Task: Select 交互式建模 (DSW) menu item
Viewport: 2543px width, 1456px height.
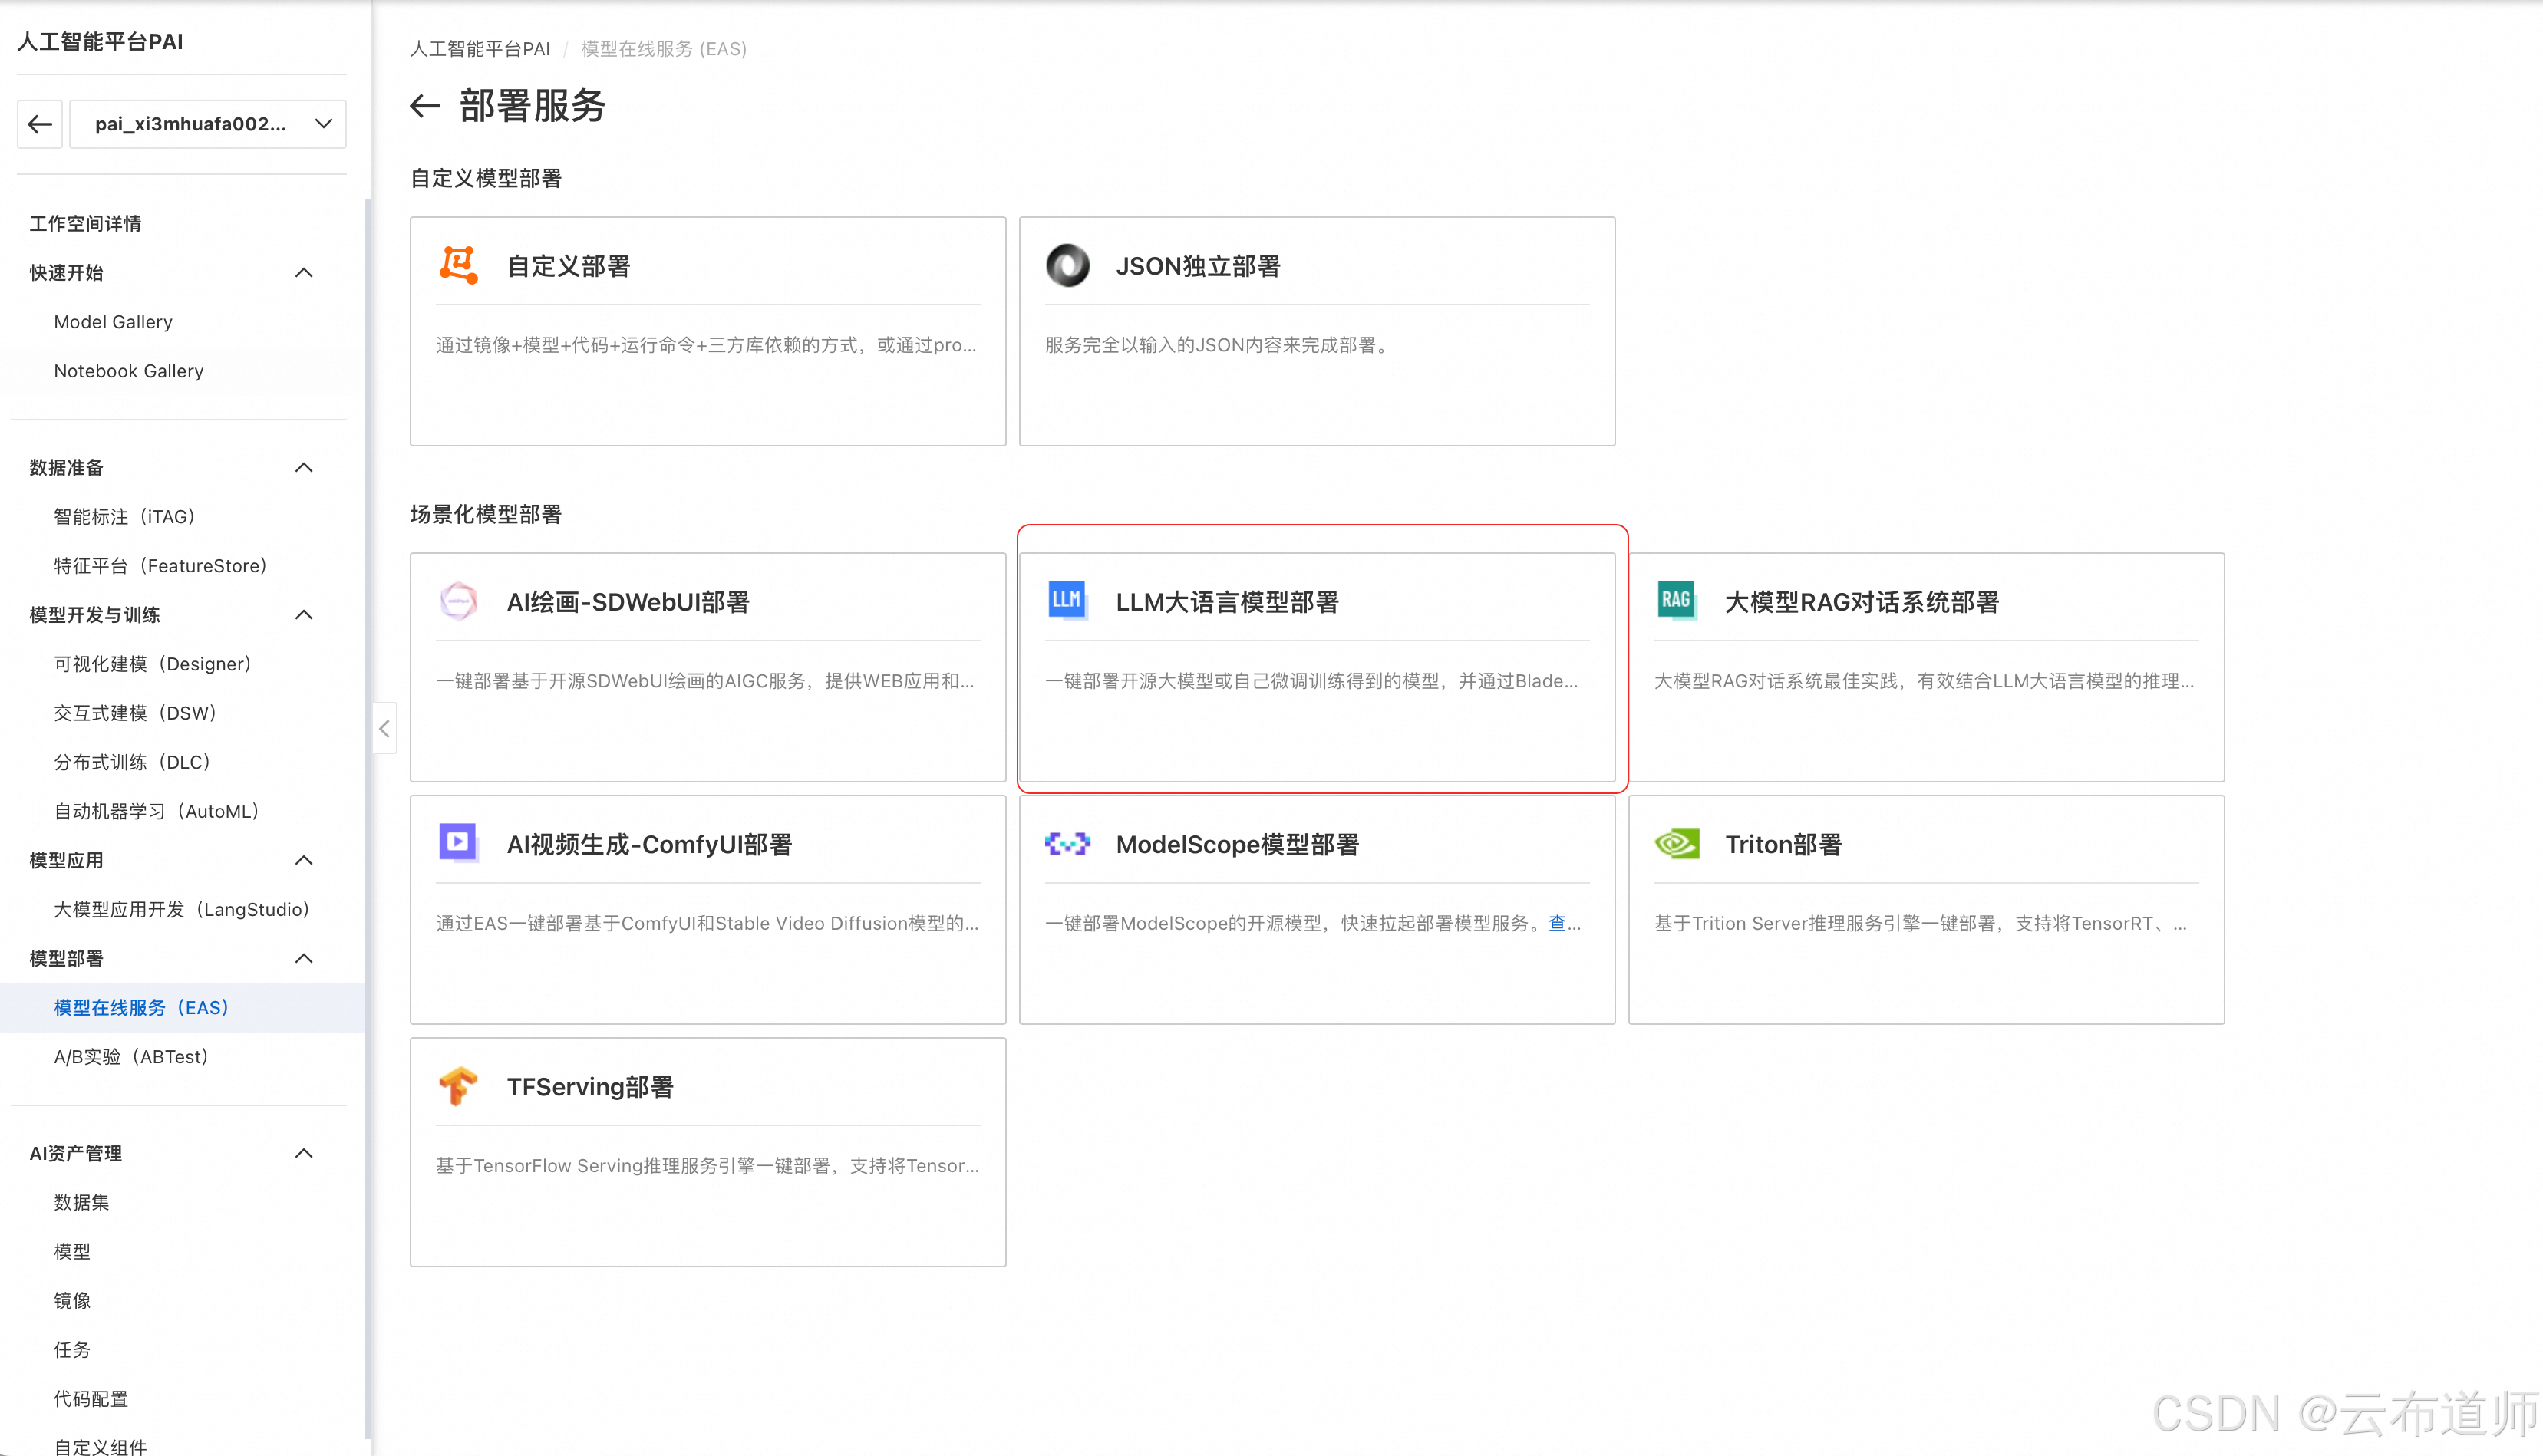Action: pos(135,713)
